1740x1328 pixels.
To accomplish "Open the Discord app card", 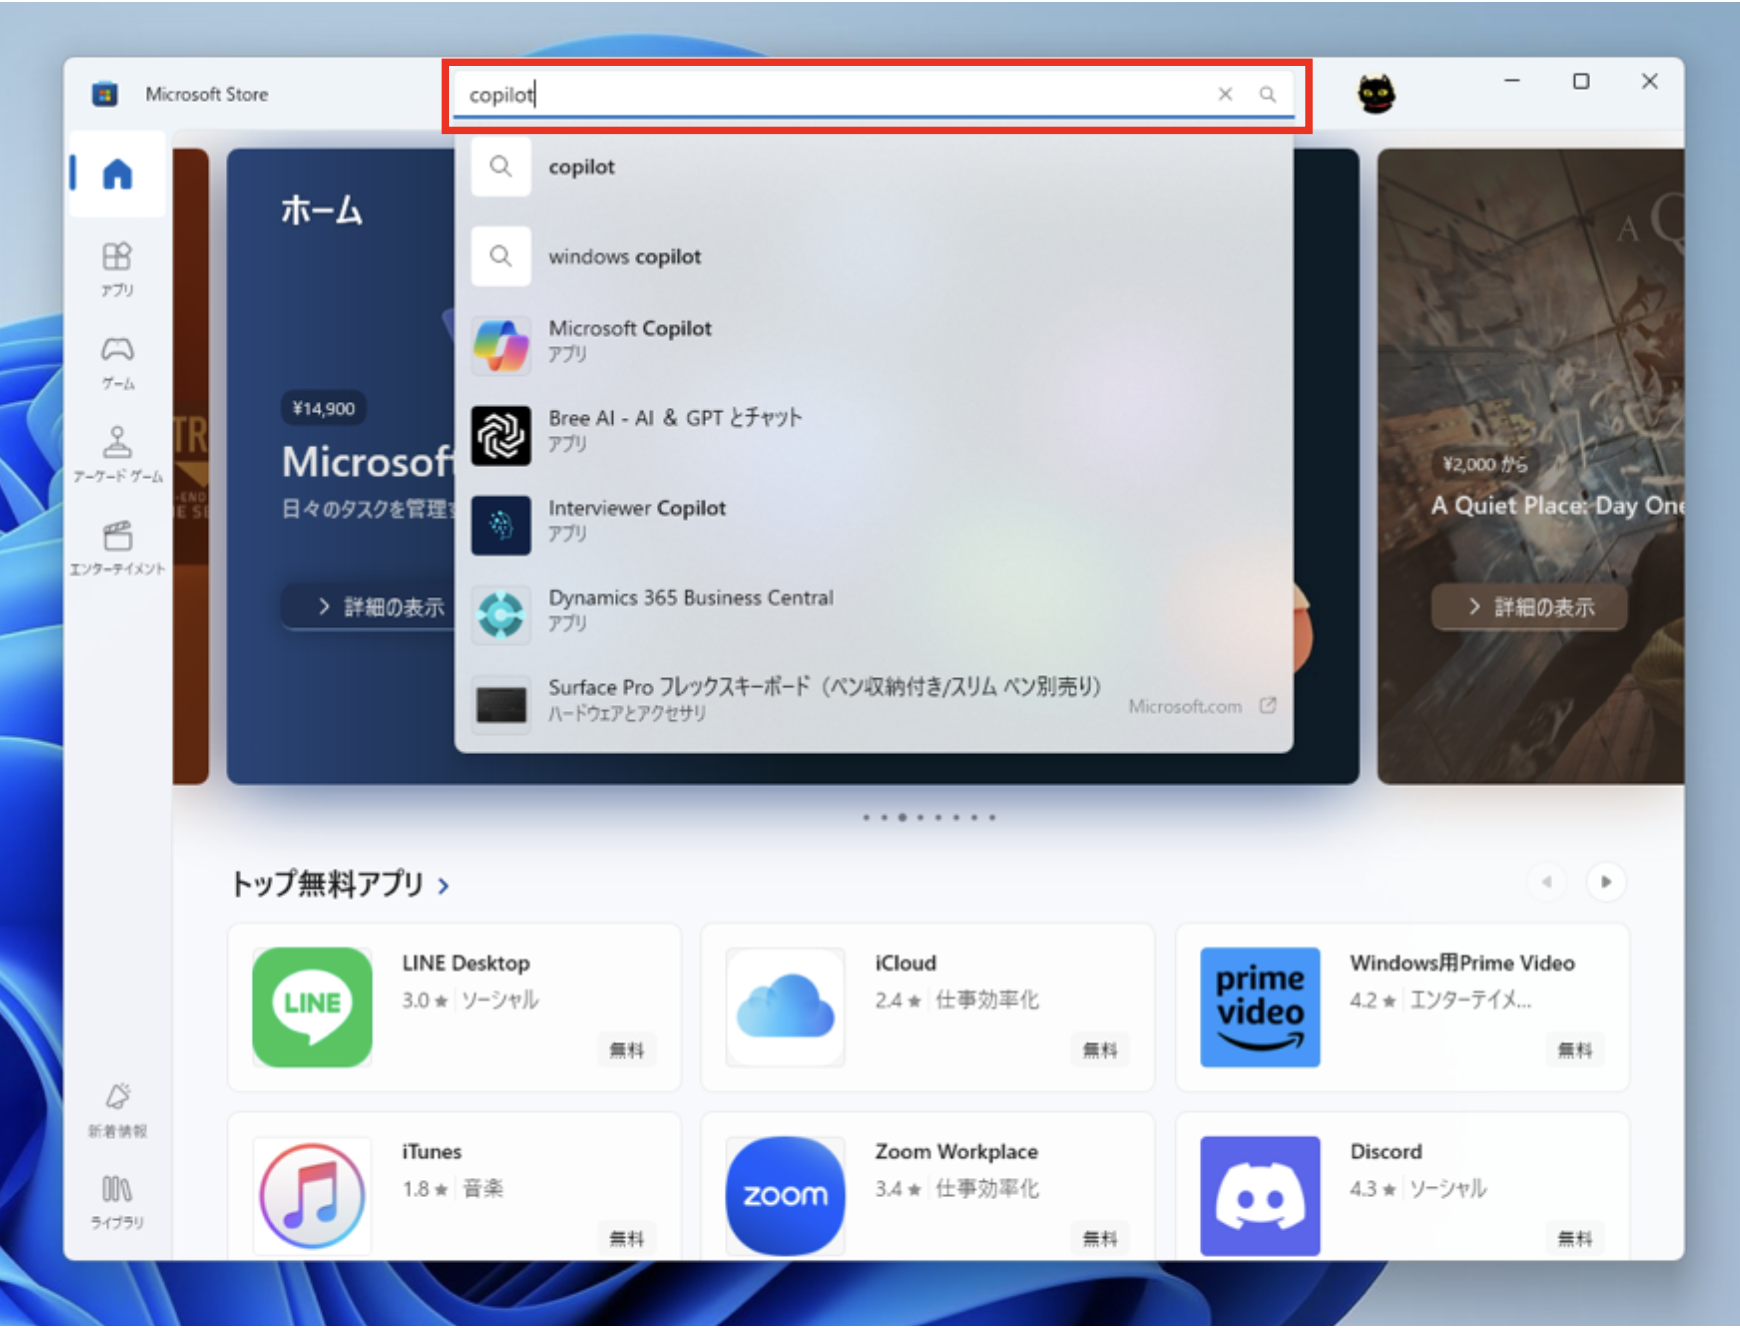I will point(1402,1187).
